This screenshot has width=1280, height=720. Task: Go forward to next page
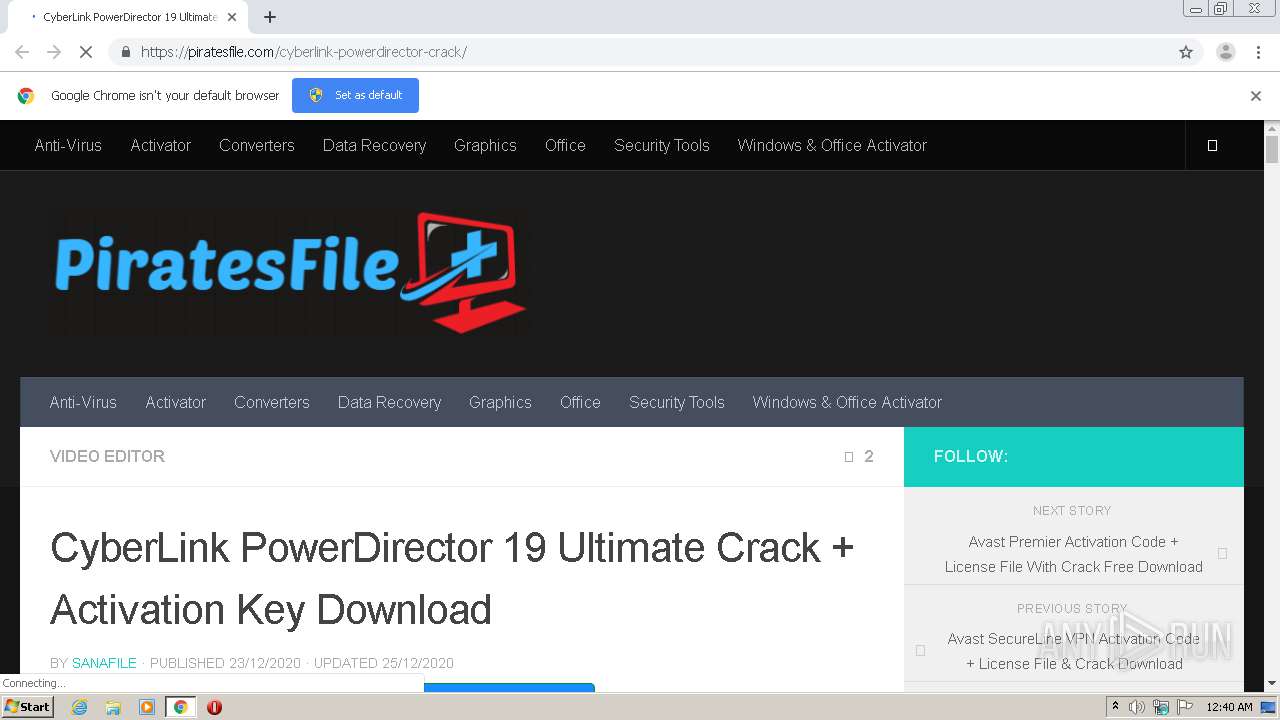click(54, 52)
